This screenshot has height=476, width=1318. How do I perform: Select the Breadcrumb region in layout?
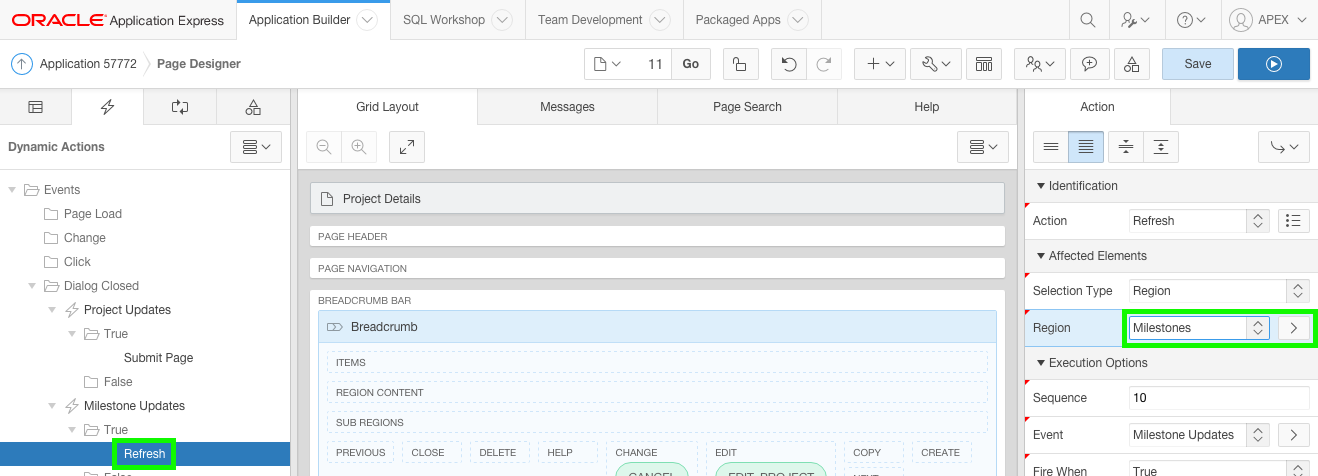click(x=657, y=327)
